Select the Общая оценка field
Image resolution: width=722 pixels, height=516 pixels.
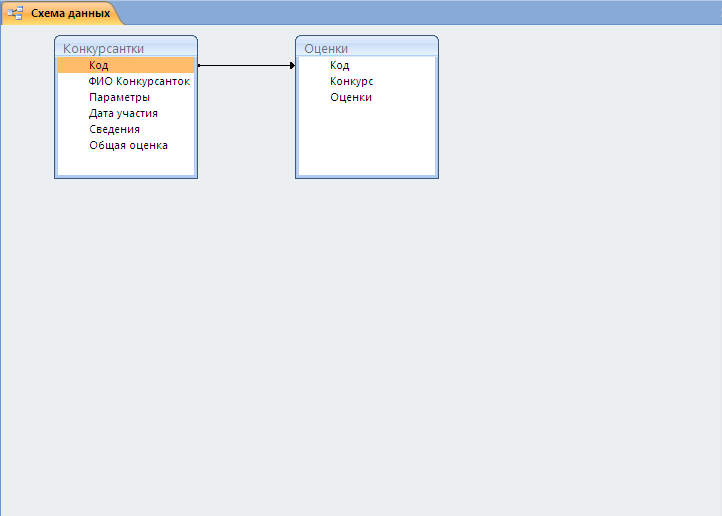pyautogui.click(x=126, y=145)
